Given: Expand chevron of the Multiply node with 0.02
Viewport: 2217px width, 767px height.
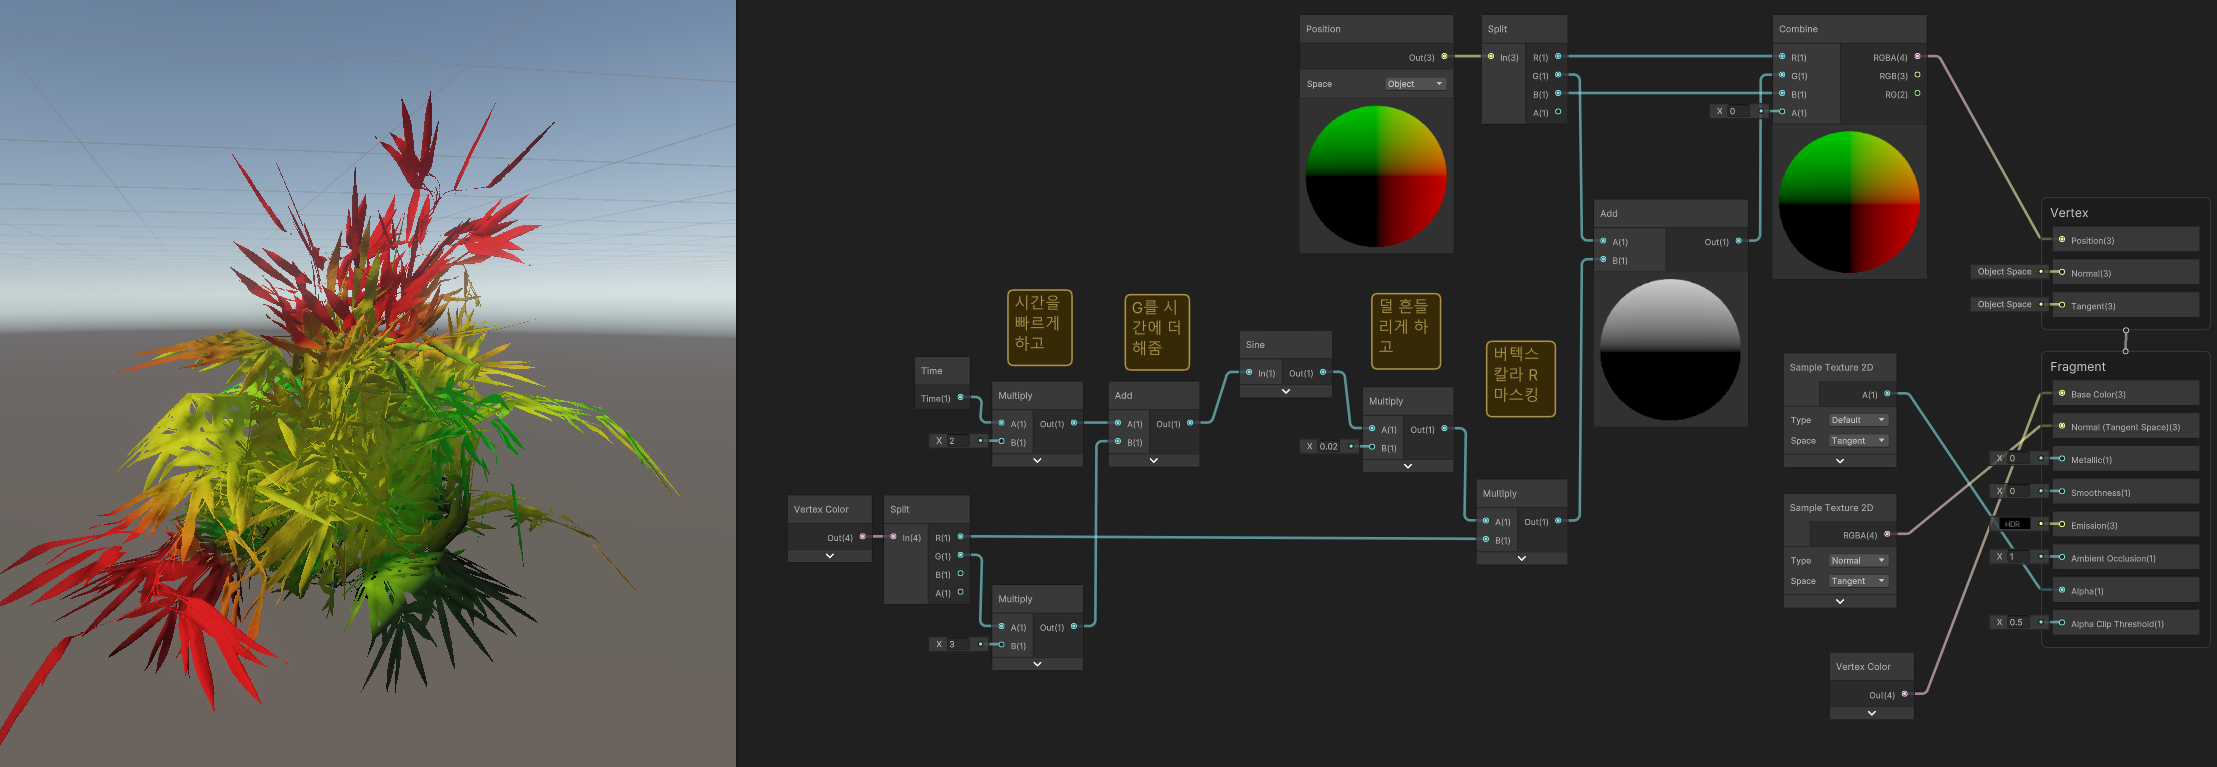Looking at the screenshot, I should pyautogui.click(x=1408, y=466).
